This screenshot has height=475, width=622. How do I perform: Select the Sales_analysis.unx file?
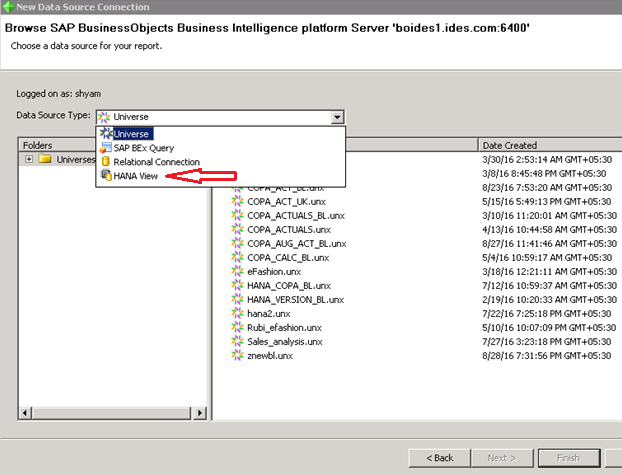pyautogui.click(x=285, y=341)
